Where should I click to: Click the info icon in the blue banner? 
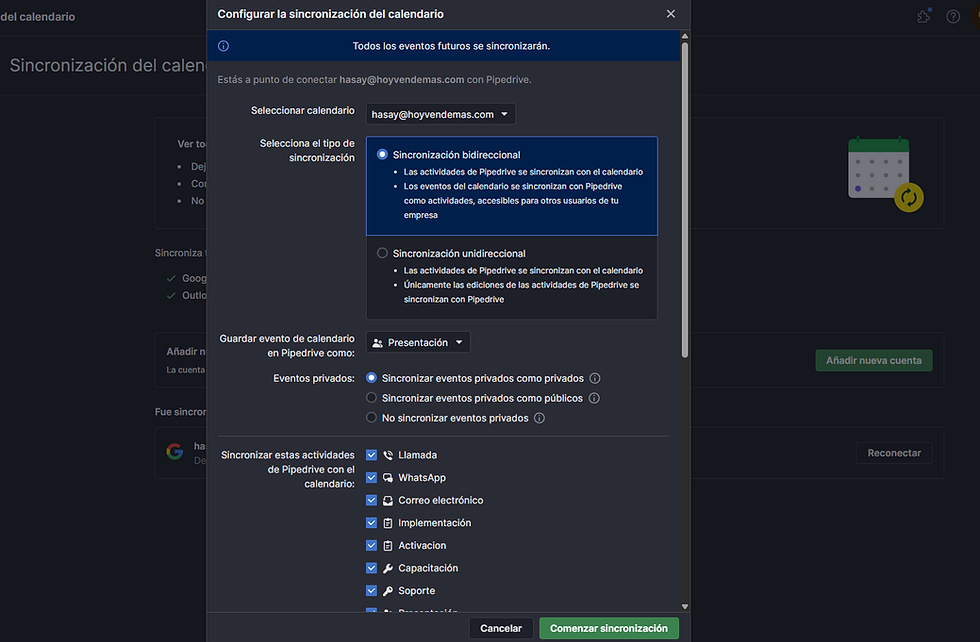click(x=223, y=46)
